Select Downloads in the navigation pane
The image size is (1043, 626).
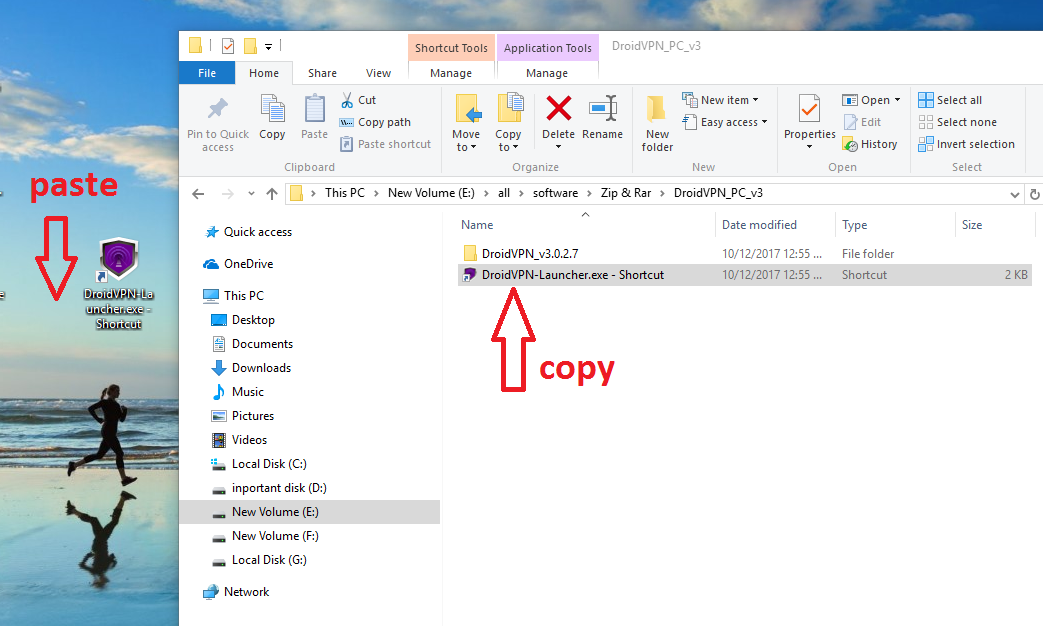coord(261,368)
